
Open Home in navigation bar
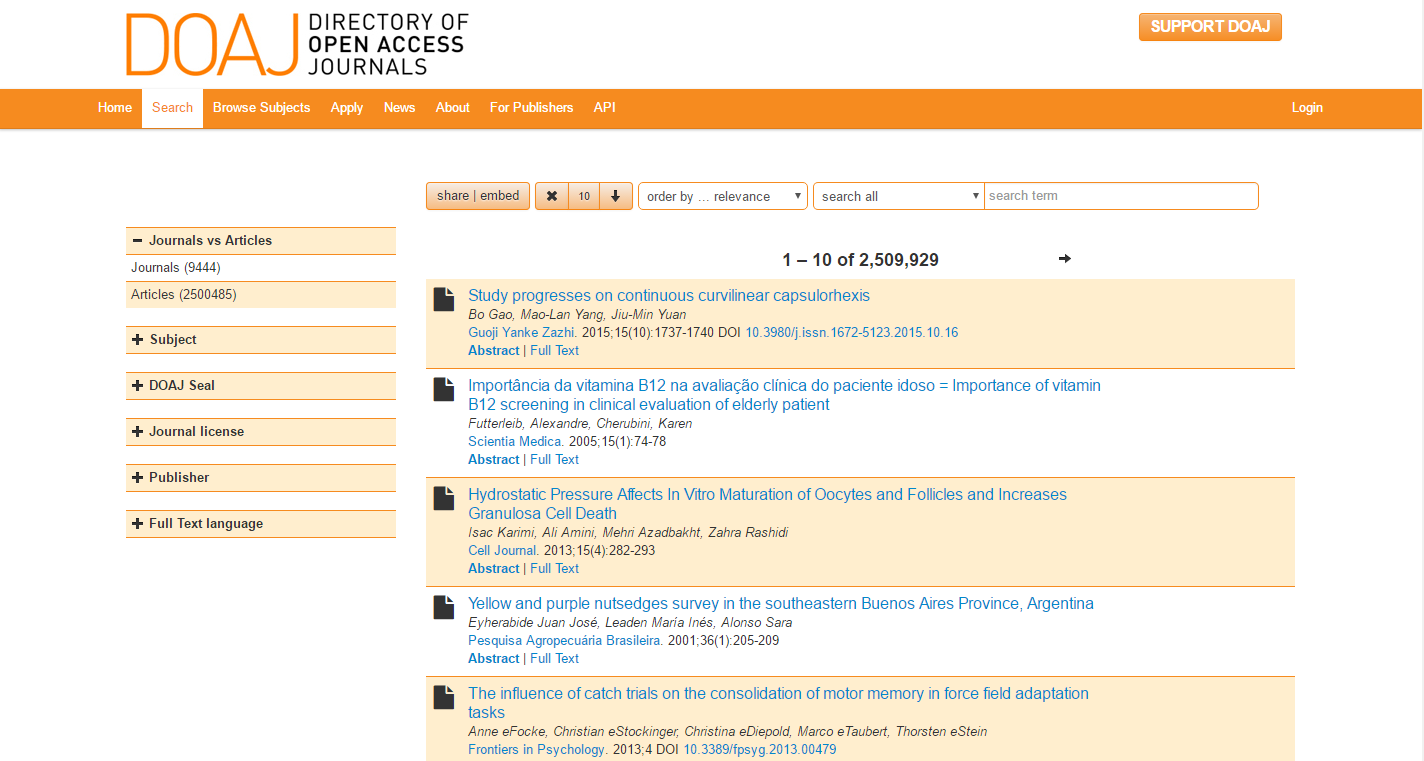(115, 108)
